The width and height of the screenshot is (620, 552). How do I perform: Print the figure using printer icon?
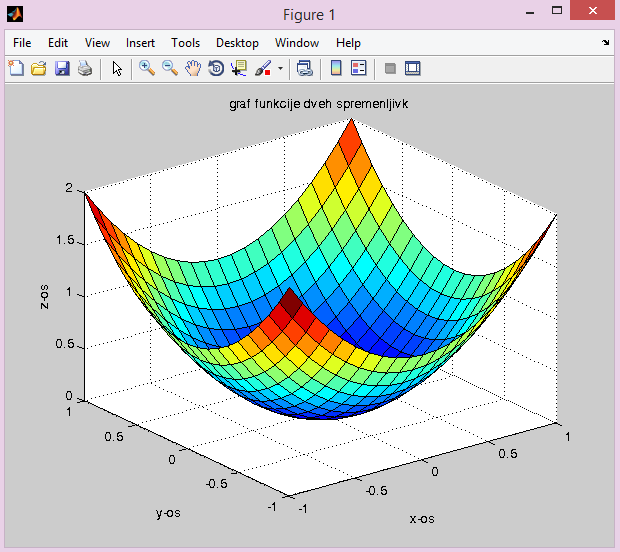pos(85,69)
